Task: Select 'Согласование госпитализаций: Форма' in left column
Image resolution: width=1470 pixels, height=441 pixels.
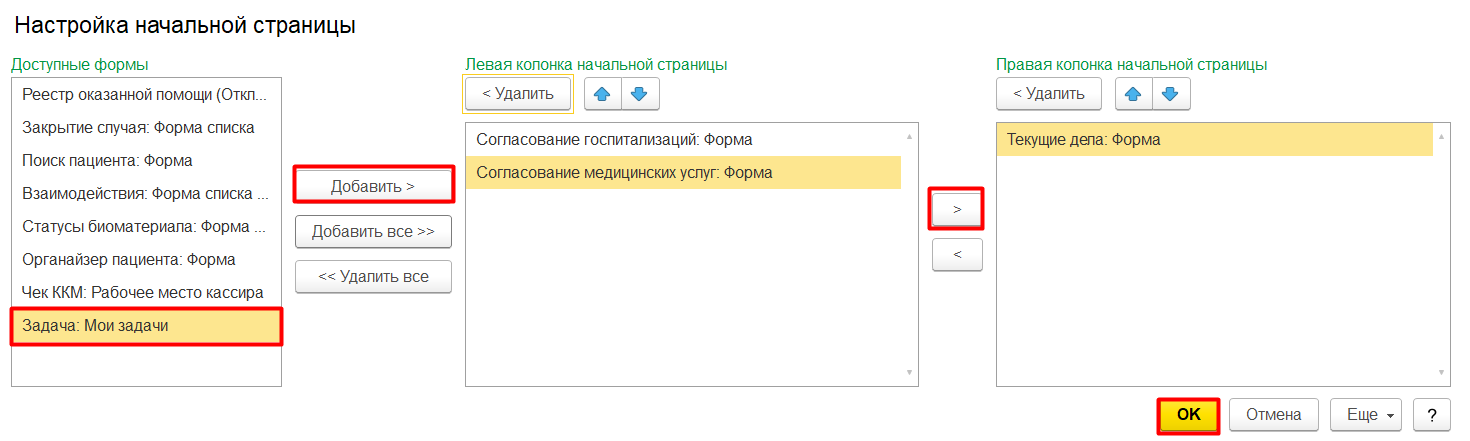Action: point(614,140)
